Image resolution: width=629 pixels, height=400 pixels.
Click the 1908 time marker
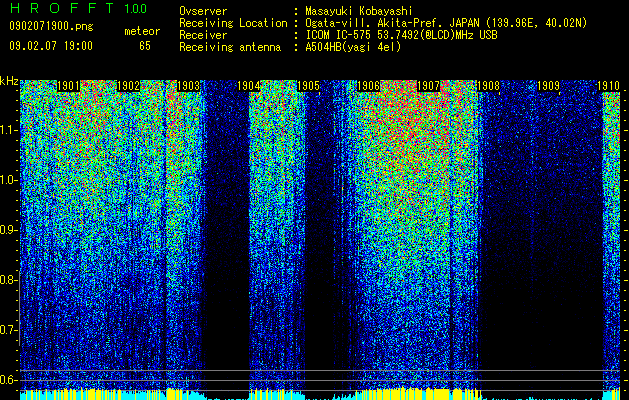pyautogui.click(x=488, y=86)
